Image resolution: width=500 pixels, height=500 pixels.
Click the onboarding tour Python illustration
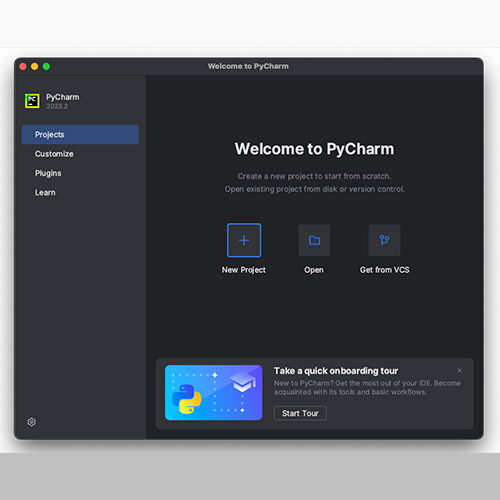point(214,393)
